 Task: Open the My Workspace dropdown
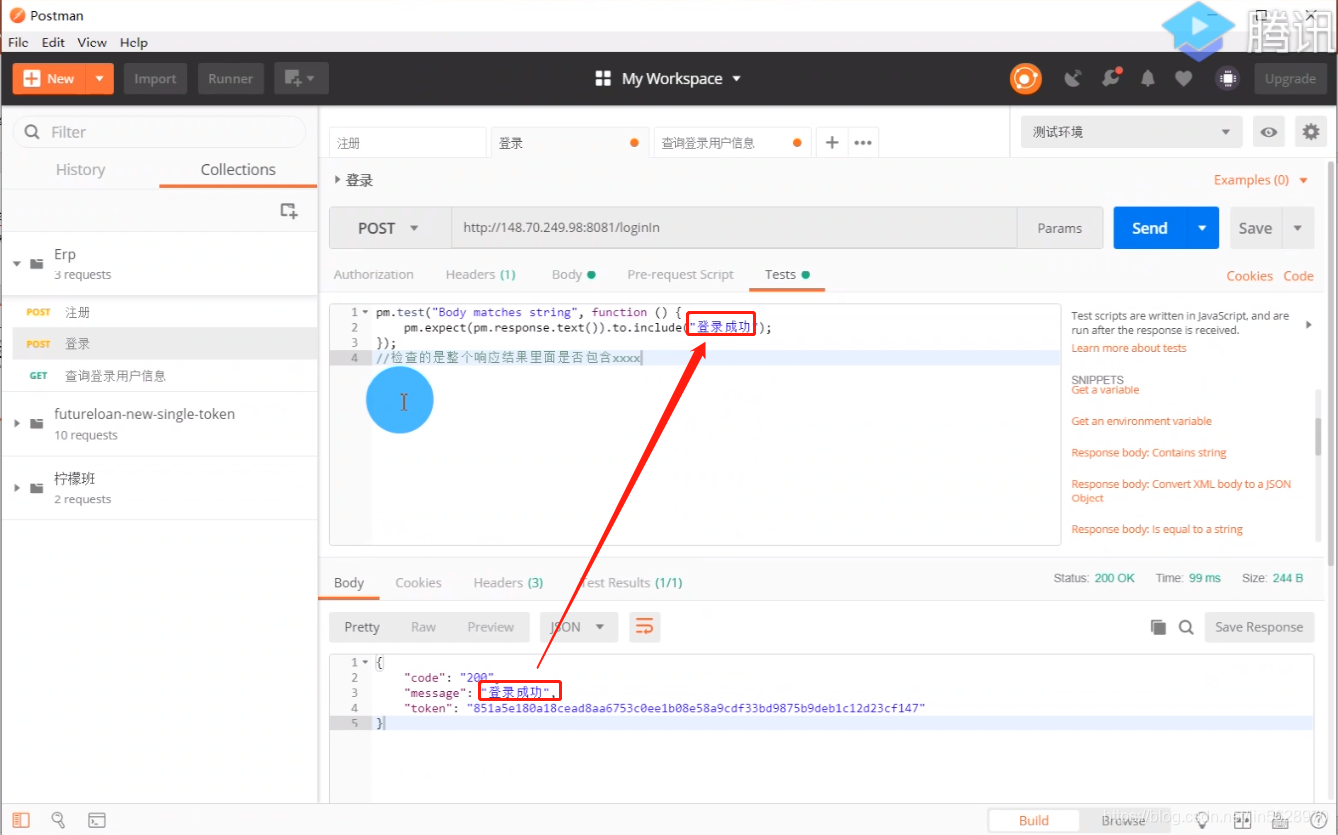tap(668, 79)
